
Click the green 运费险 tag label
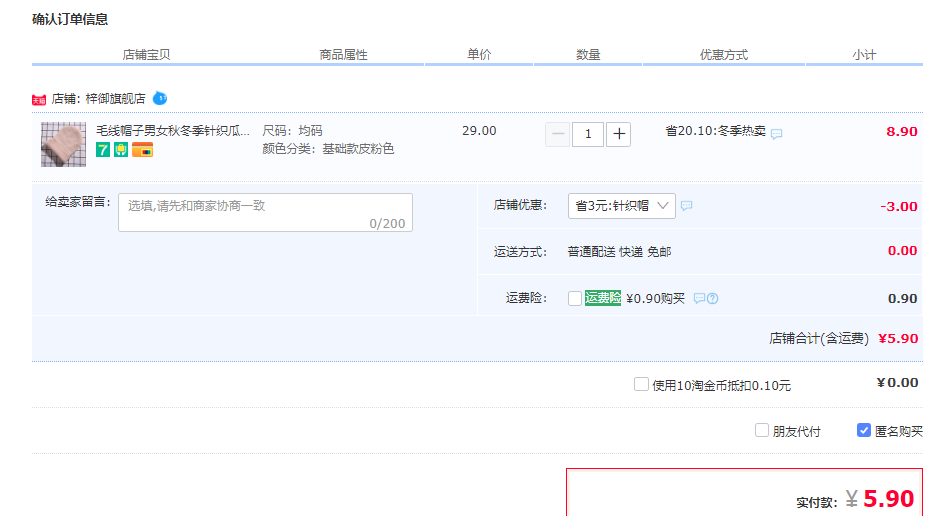tap(603, 298)
